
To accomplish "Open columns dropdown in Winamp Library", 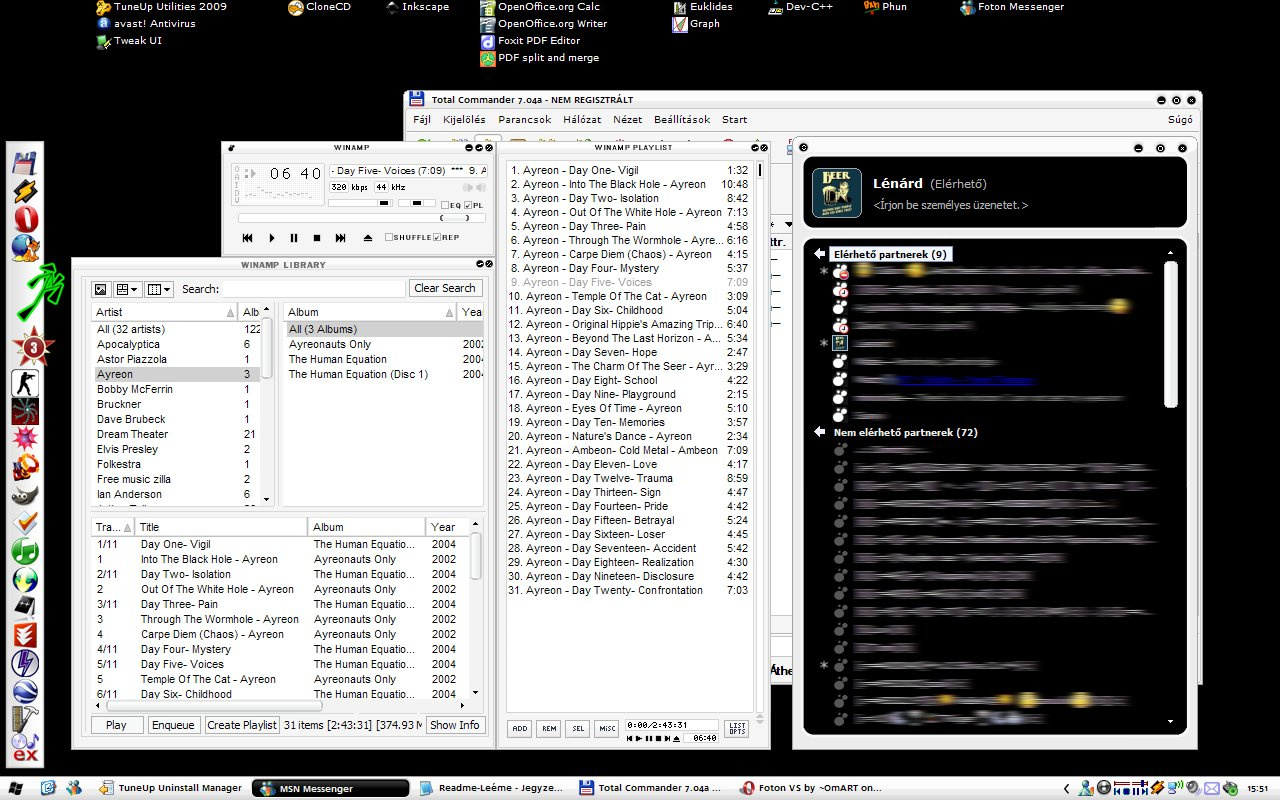I will point(159,289).
